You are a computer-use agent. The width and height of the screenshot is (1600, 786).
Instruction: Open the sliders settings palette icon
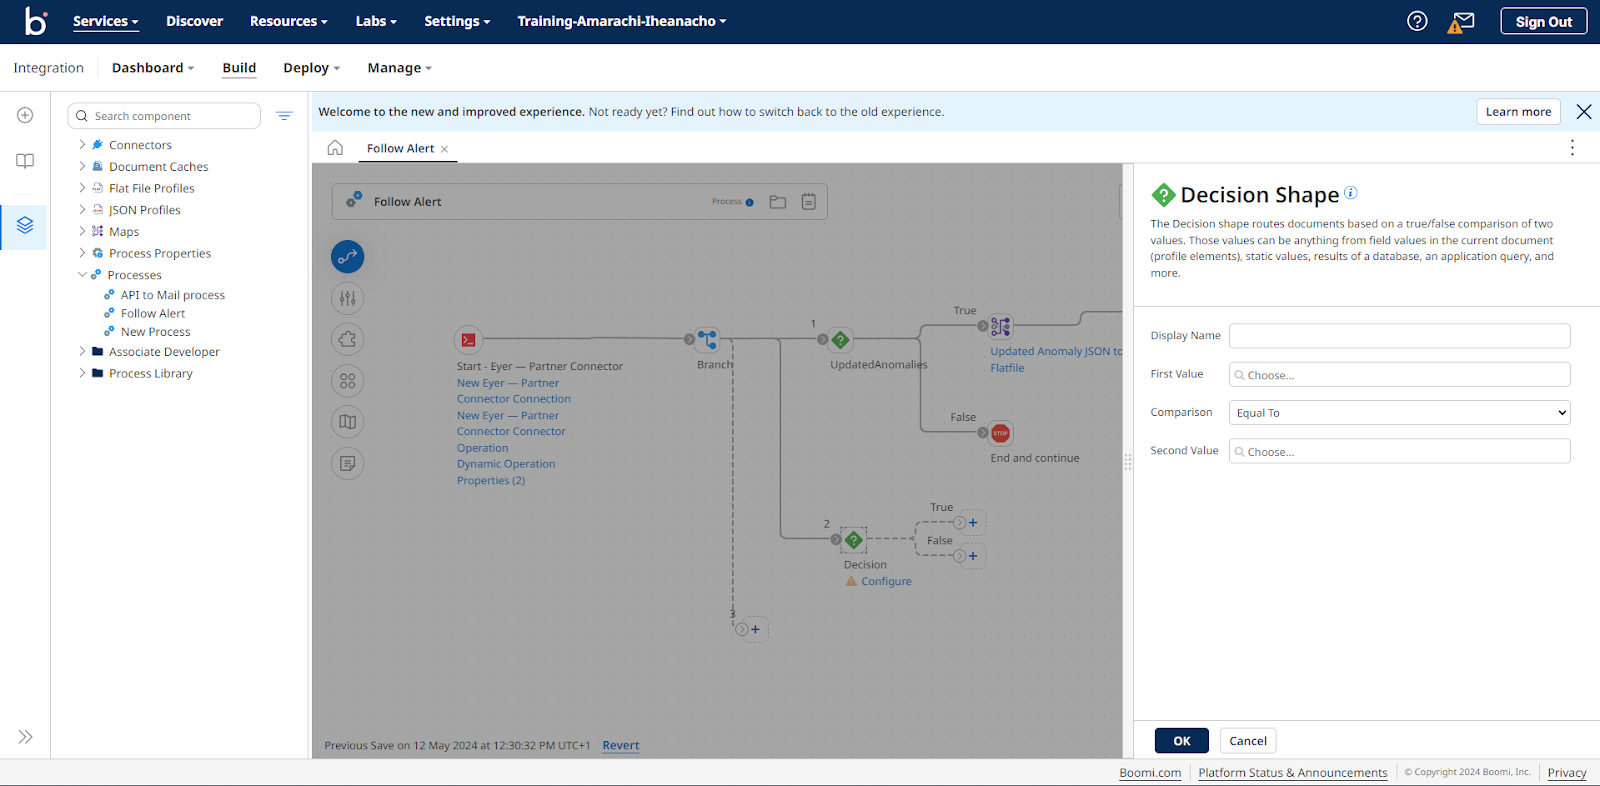click(x=347, y=298)
